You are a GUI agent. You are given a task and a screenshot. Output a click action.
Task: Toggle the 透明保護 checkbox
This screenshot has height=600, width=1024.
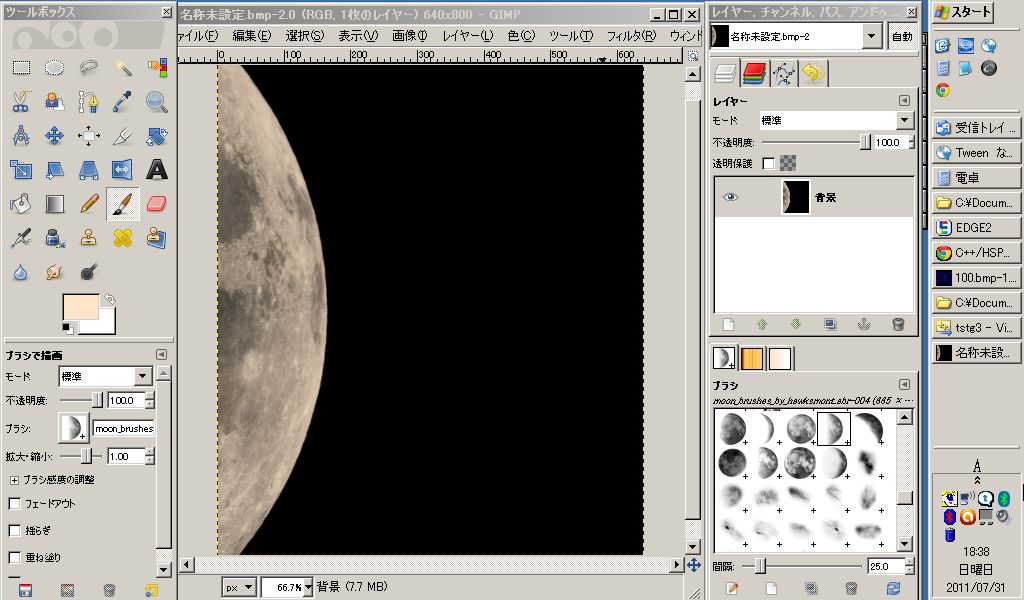pyautogui.click(x=768, y=163)
